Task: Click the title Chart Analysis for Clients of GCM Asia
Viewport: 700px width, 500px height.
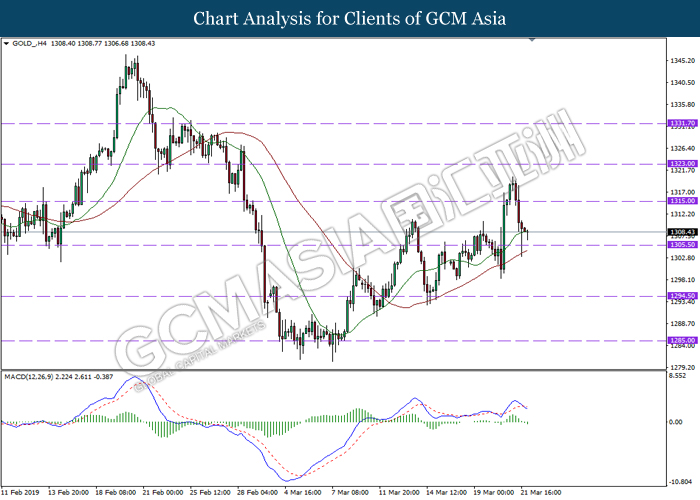Action: [350, 19]
